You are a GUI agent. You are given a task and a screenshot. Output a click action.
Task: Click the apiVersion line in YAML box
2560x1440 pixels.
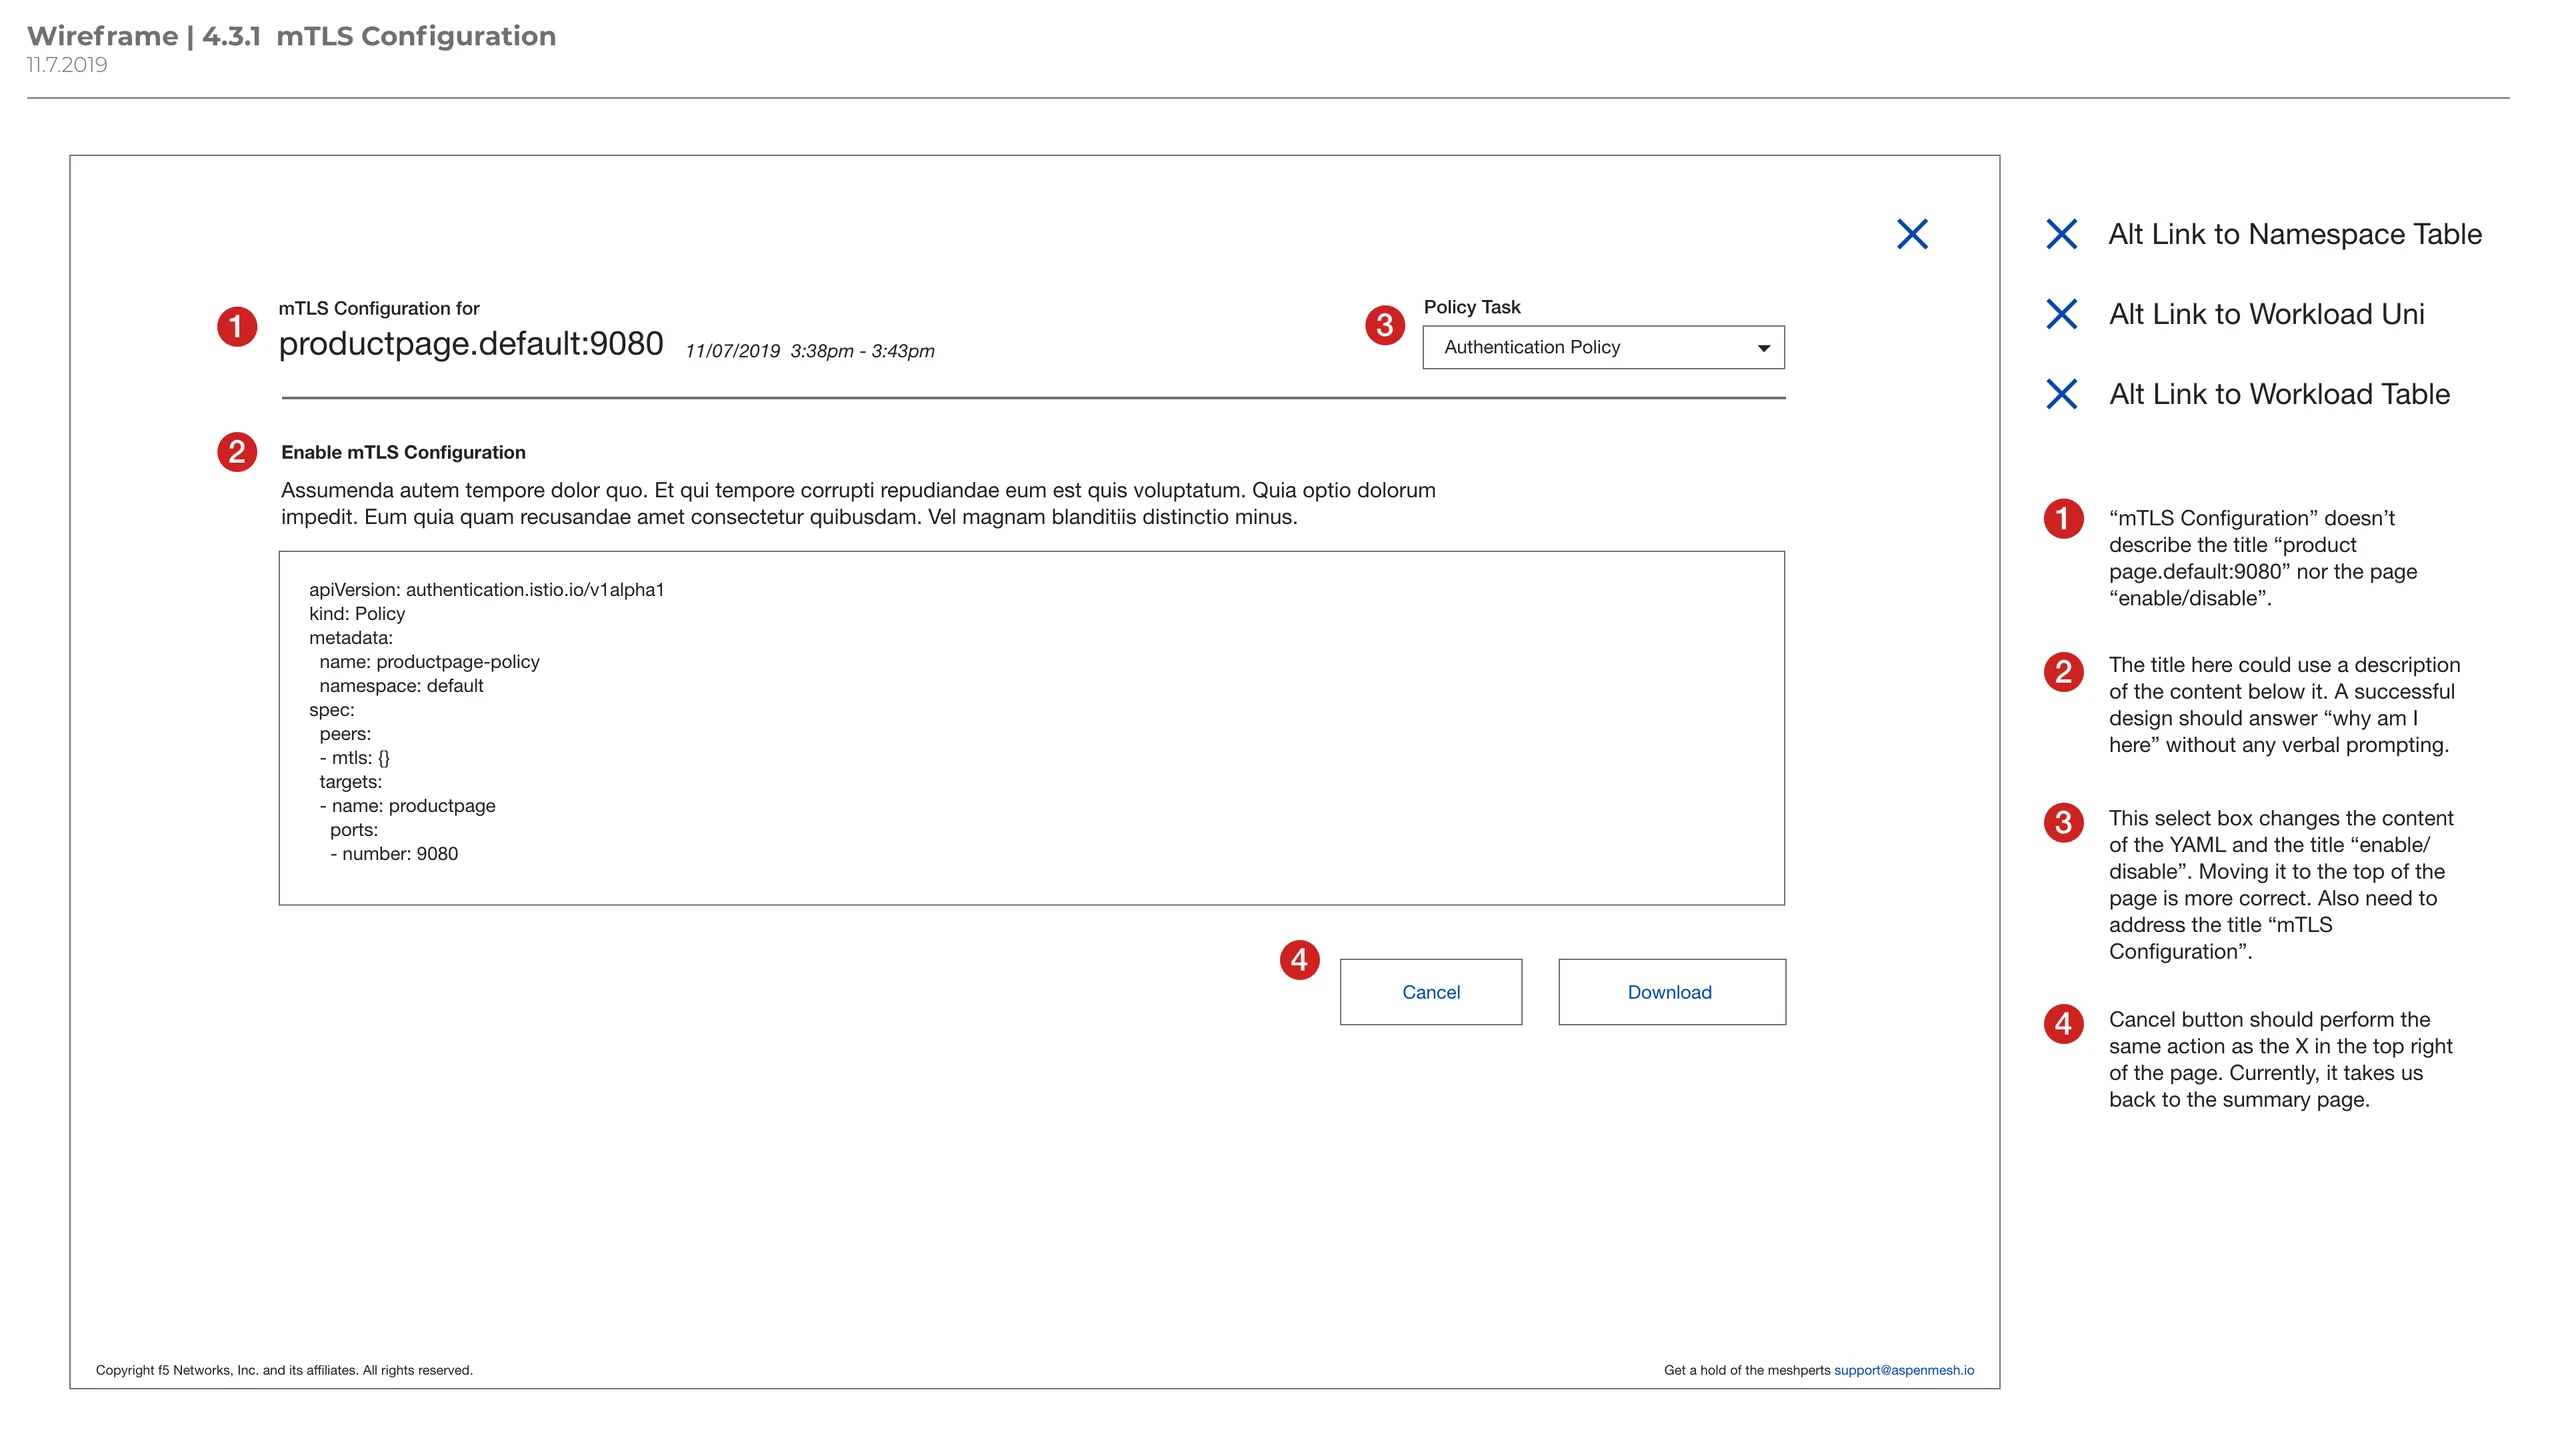(486, 590)
